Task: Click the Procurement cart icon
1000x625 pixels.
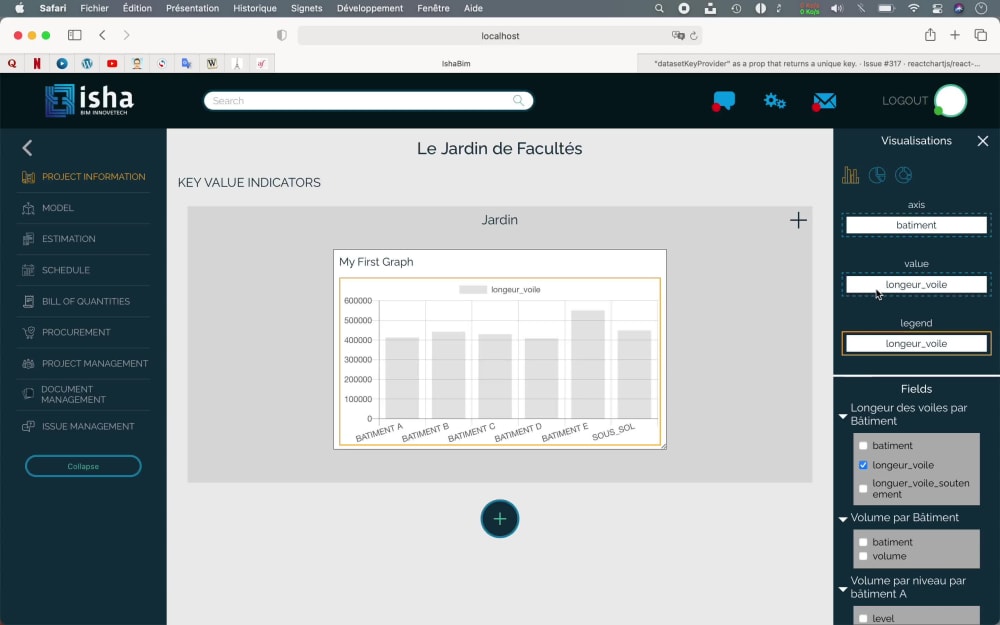Action: click(x=28, y=332)
